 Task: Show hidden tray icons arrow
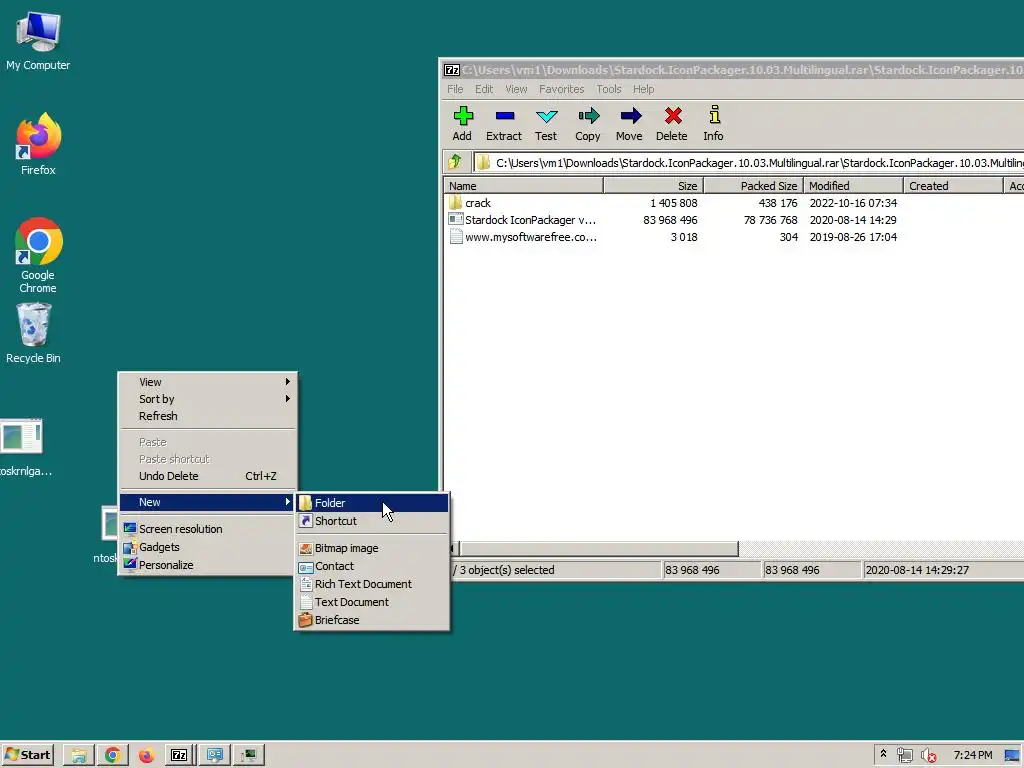[x=884, y=754]
